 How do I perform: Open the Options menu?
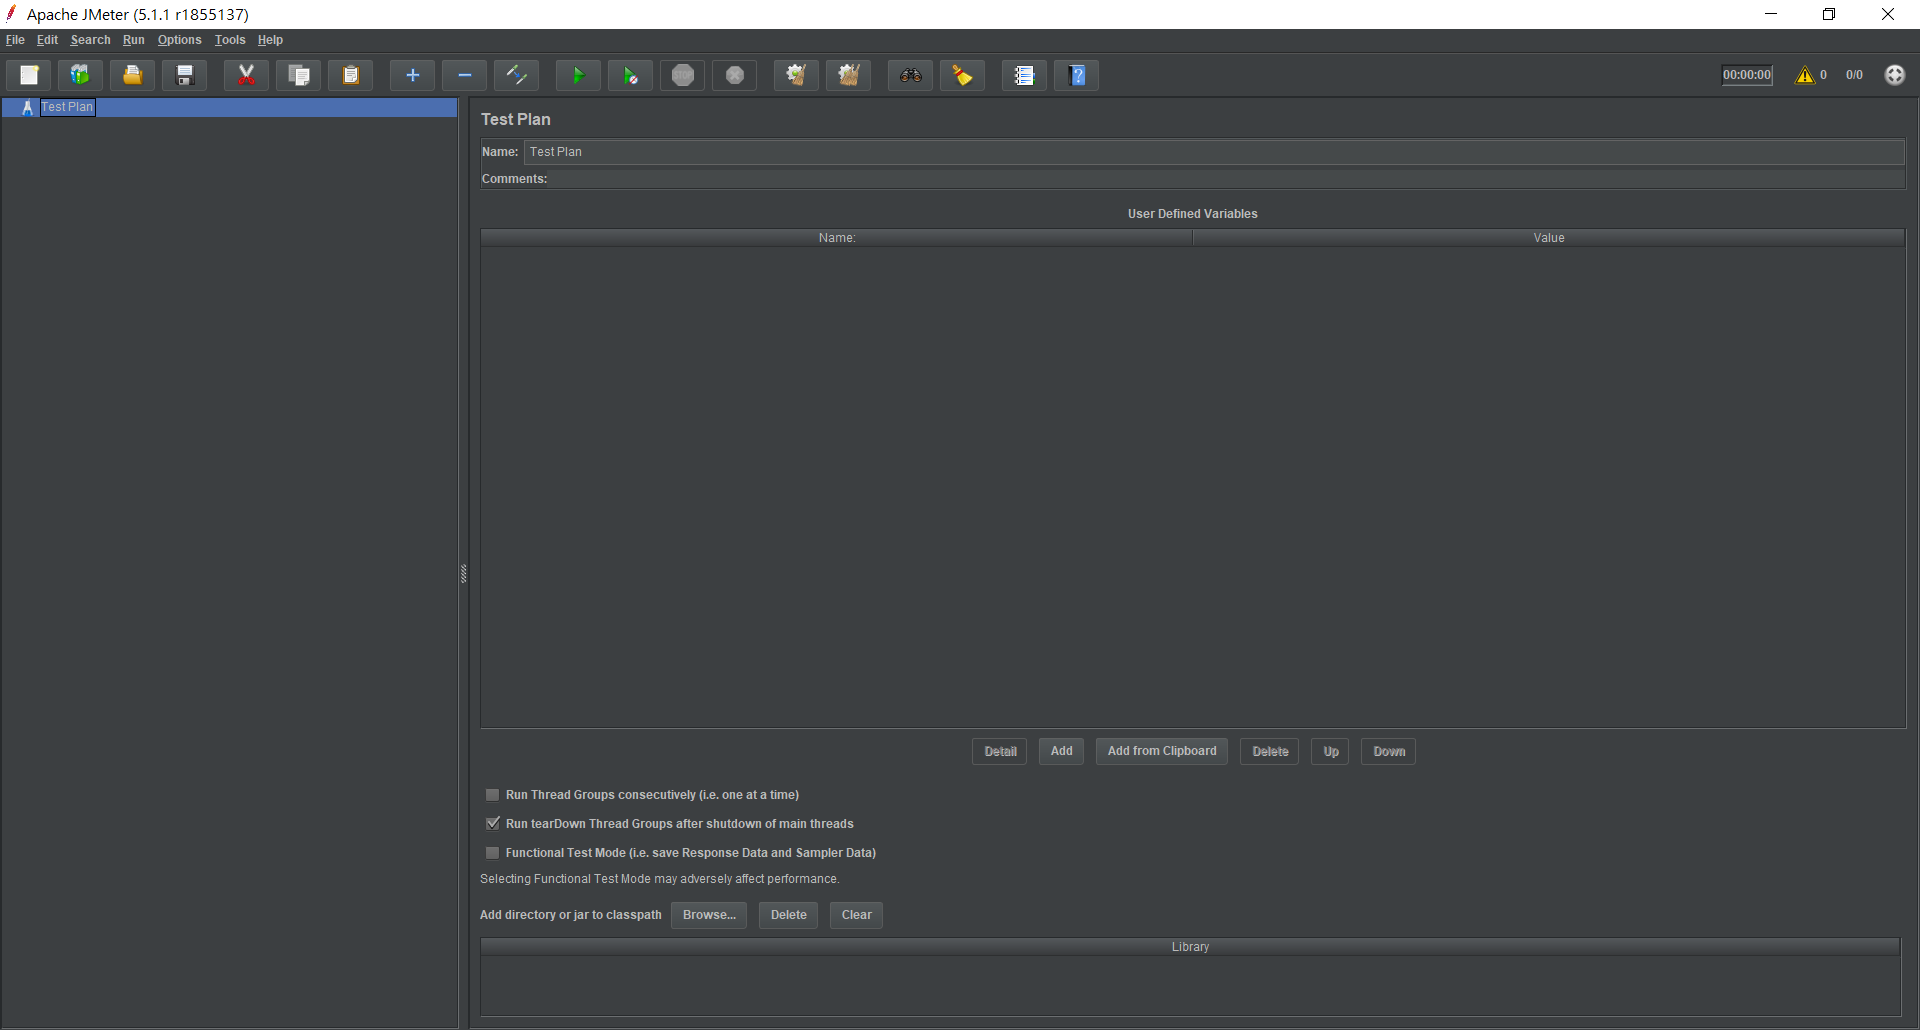(x=179, y=40)
